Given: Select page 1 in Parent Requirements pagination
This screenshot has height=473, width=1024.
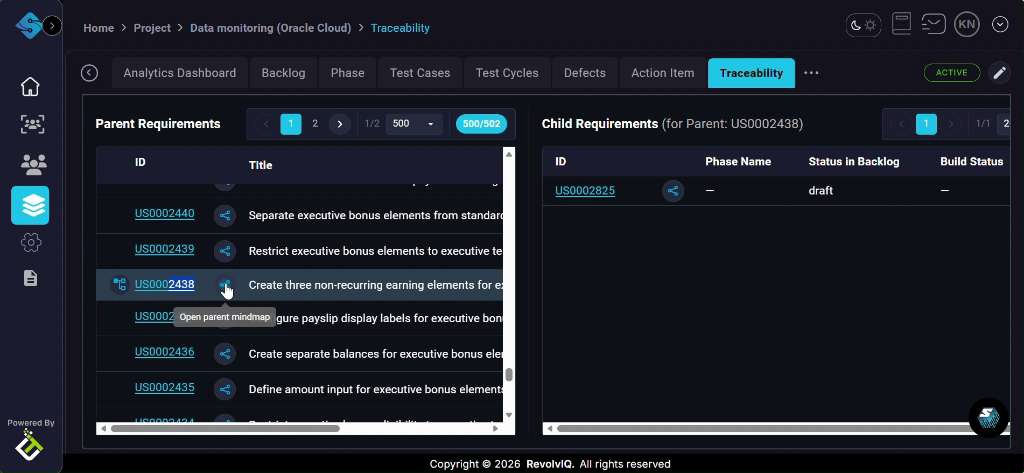Looking at the screenshot, I should (x=291, y=124).
